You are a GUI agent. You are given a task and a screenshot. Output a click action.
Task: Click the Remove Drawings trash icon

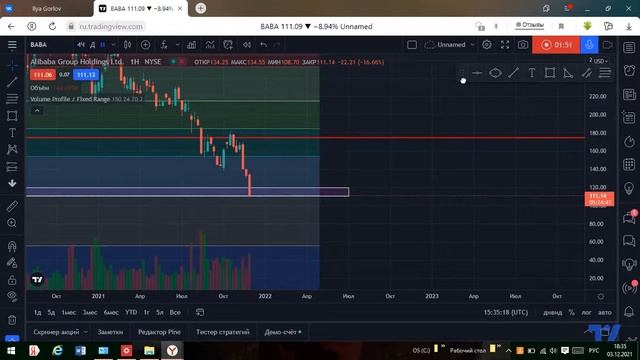[x=12, y=320]
